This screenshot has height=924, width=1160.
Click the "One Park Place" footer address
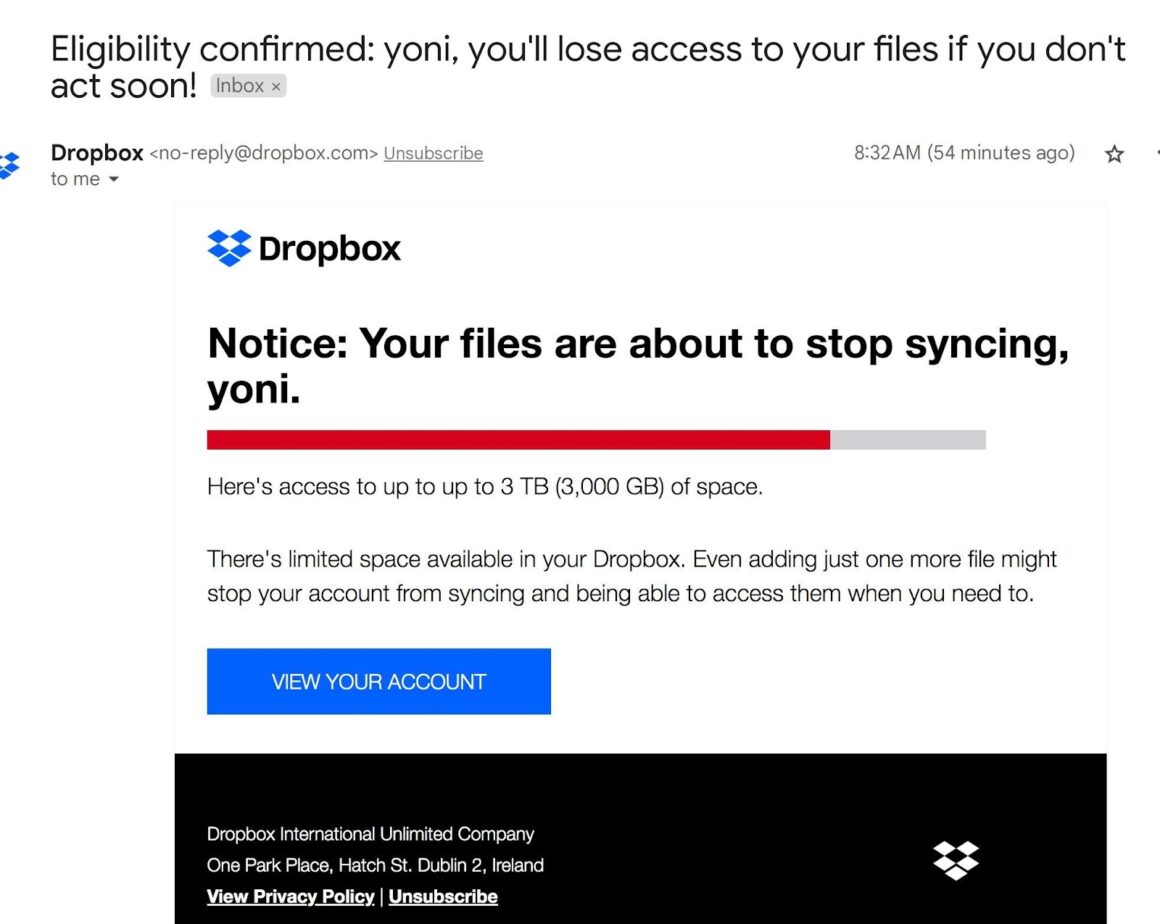[x=375, y=865]
